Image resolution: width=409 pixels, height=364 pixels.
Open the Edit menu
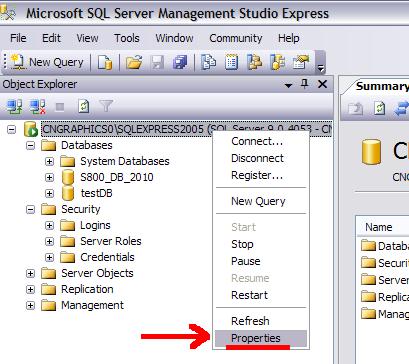[51, 38]
